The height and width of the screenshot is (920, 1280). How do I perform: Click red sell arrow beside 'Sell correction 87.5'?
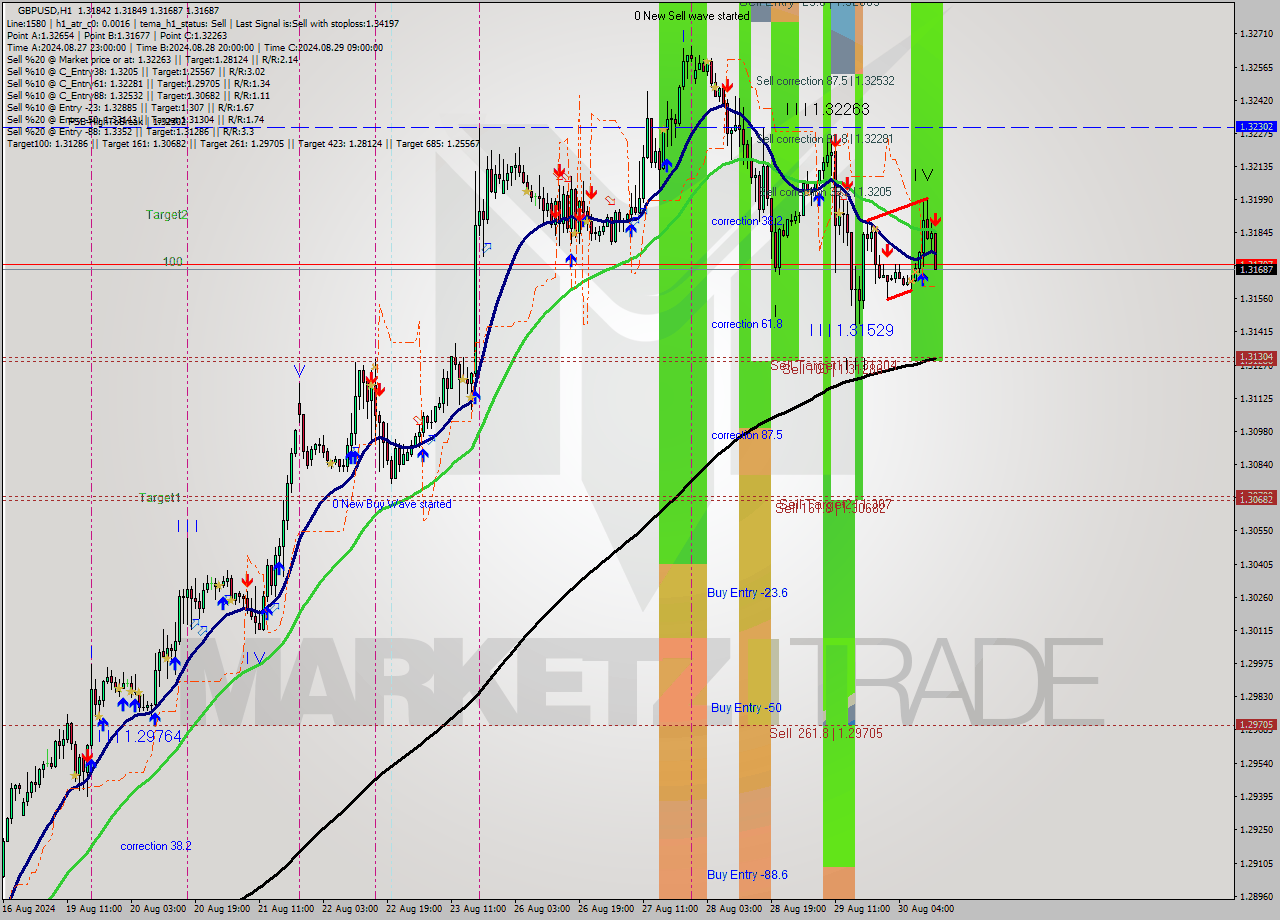(x=728, y=85)
